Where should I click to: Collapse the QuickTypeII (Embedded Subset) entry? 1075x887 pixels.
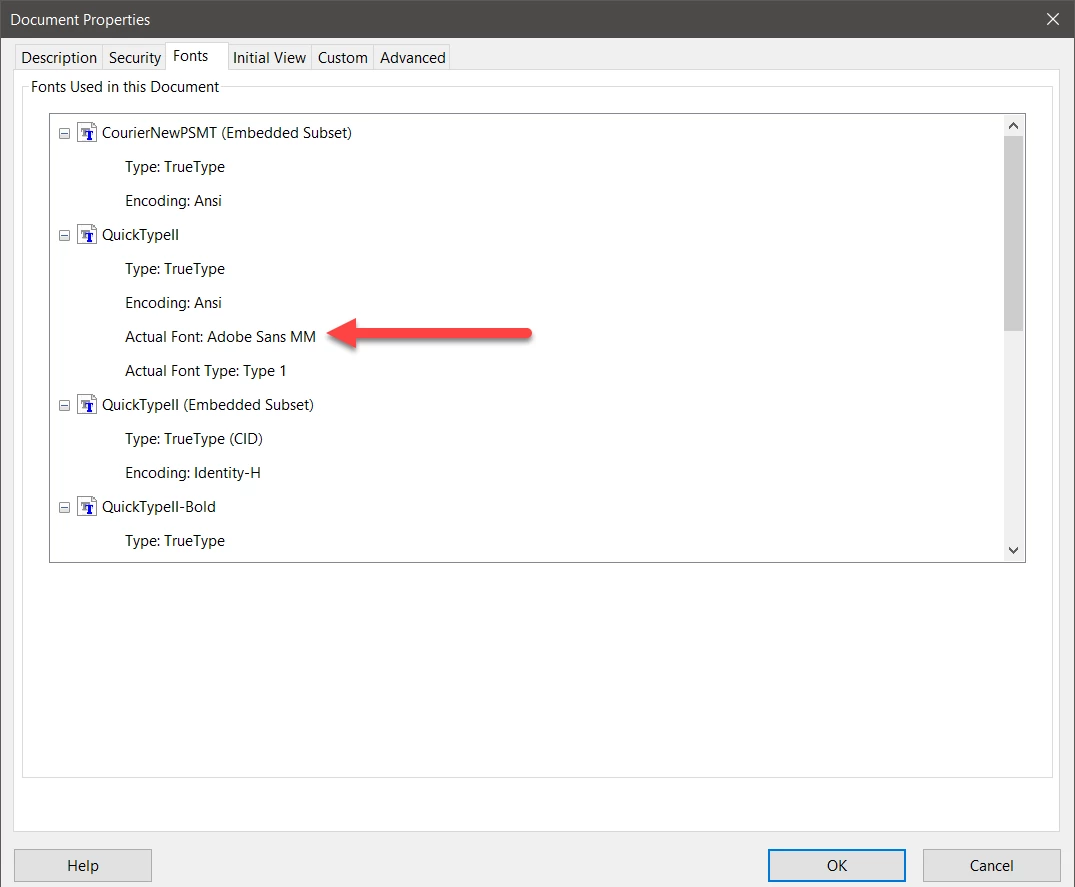64,406
